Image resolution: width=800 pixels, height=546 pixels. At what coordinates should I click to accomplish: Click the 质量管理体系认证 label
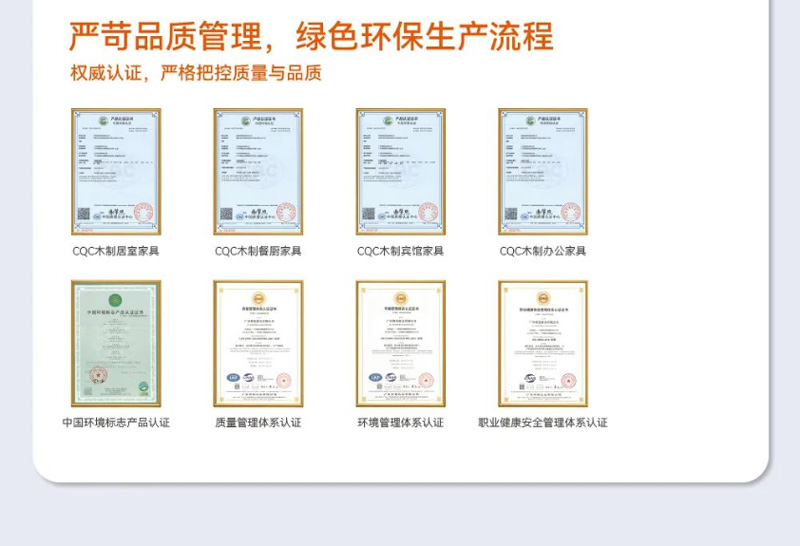[x=258, y=423]
